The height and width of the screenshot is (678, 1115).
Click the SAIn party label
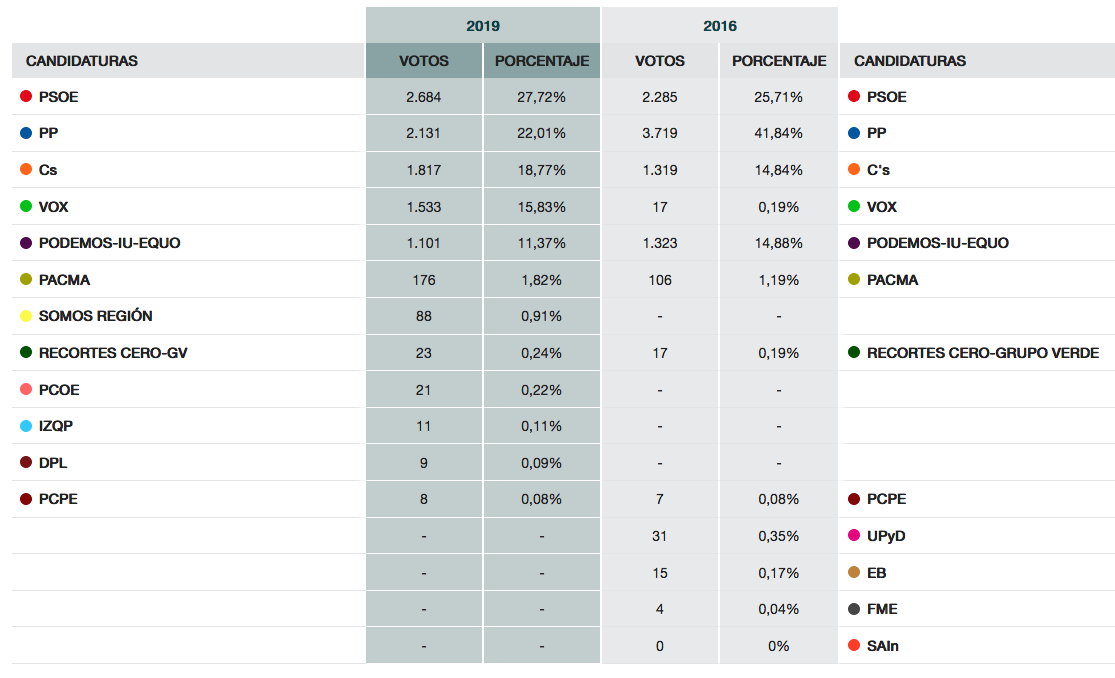coord(883,646)
